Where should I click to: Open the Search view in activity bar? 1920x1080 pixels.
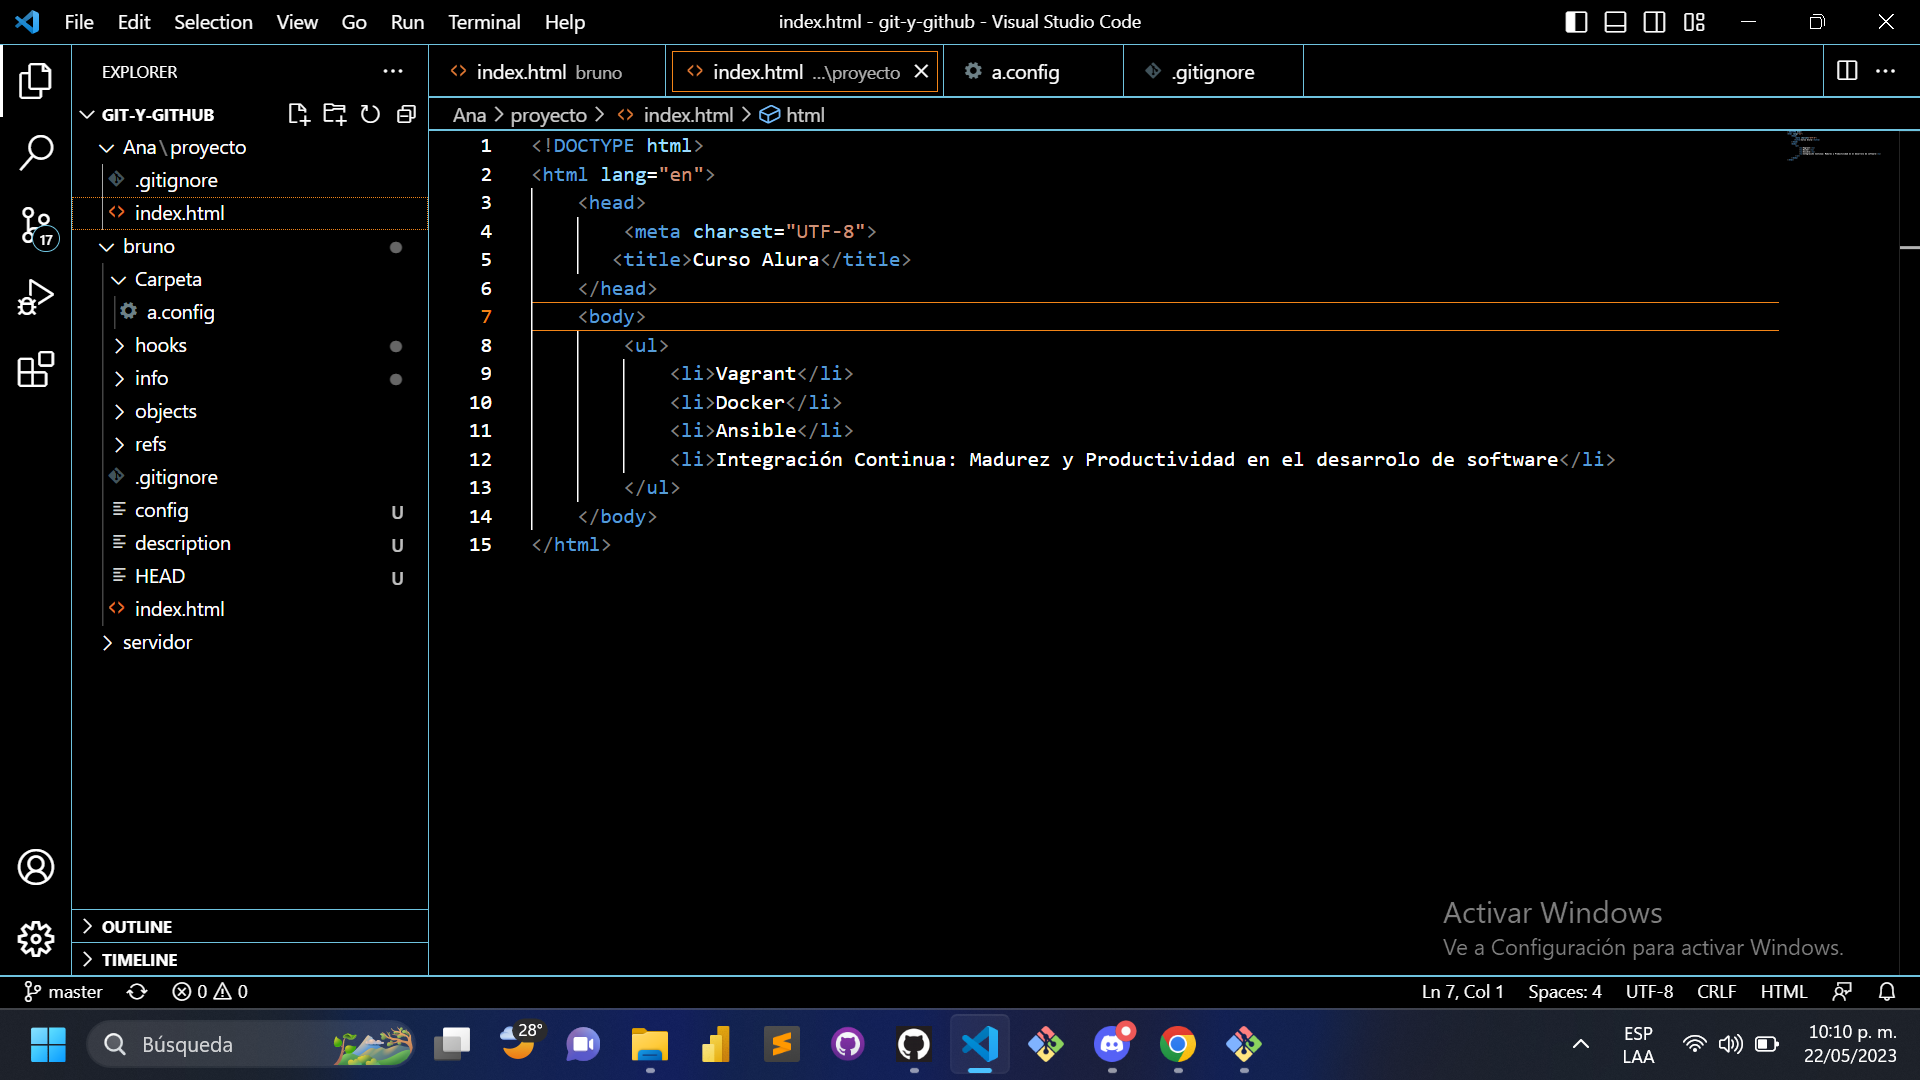(36, 153)
